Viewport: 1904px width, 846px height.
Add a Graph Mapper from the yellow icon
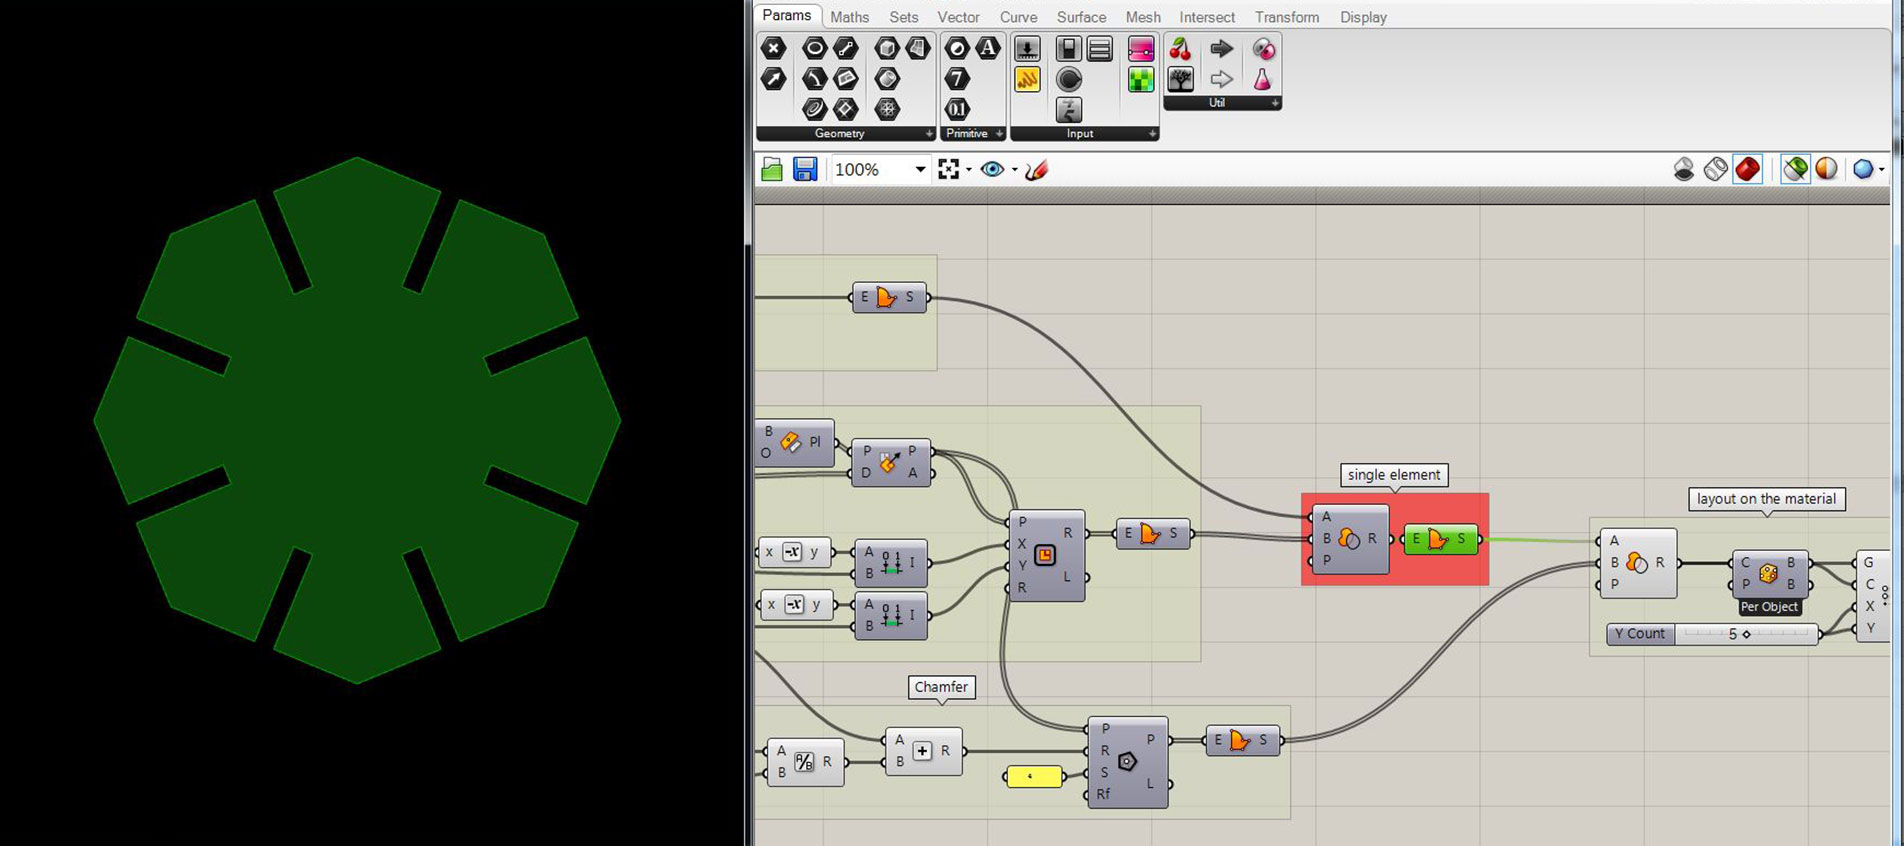(1027, 79)
